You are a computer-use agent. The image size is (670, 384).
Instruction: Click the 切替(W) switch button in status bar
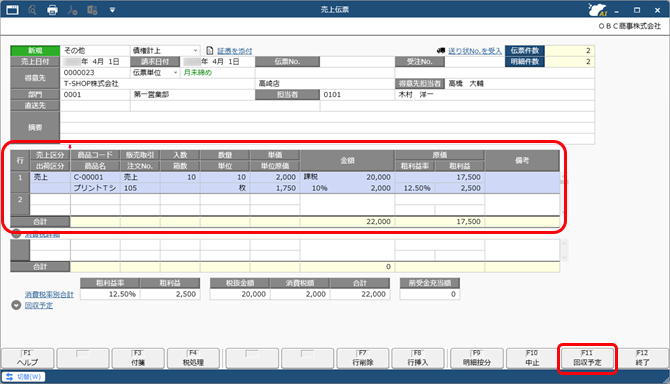pos(24,377)
